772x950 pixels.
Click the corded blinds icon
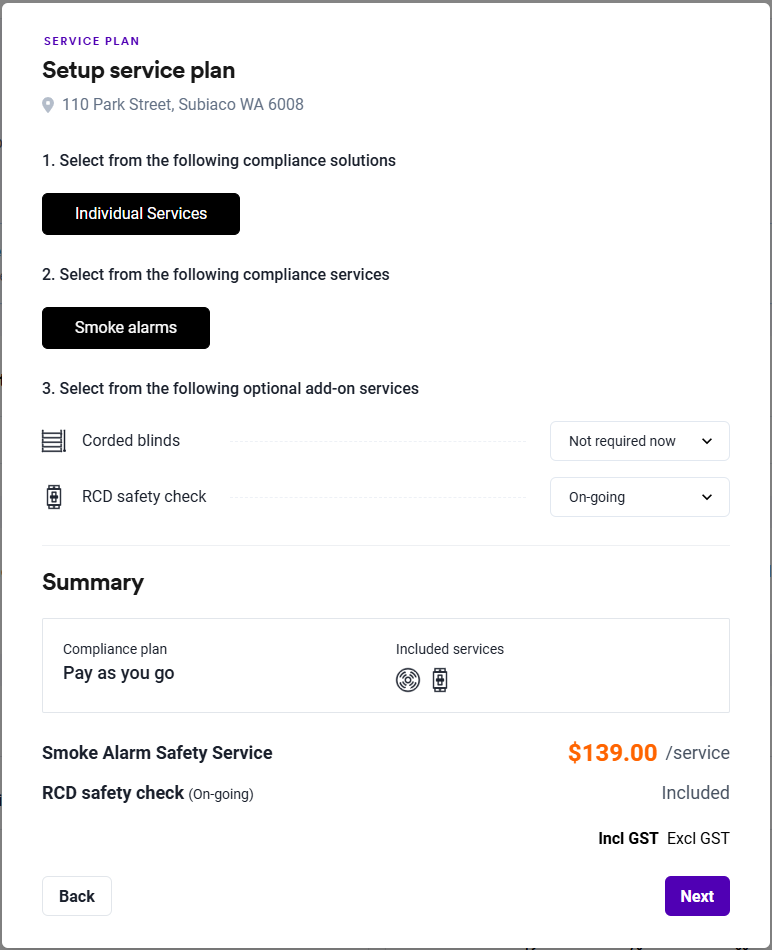click(x=53, y=441)
